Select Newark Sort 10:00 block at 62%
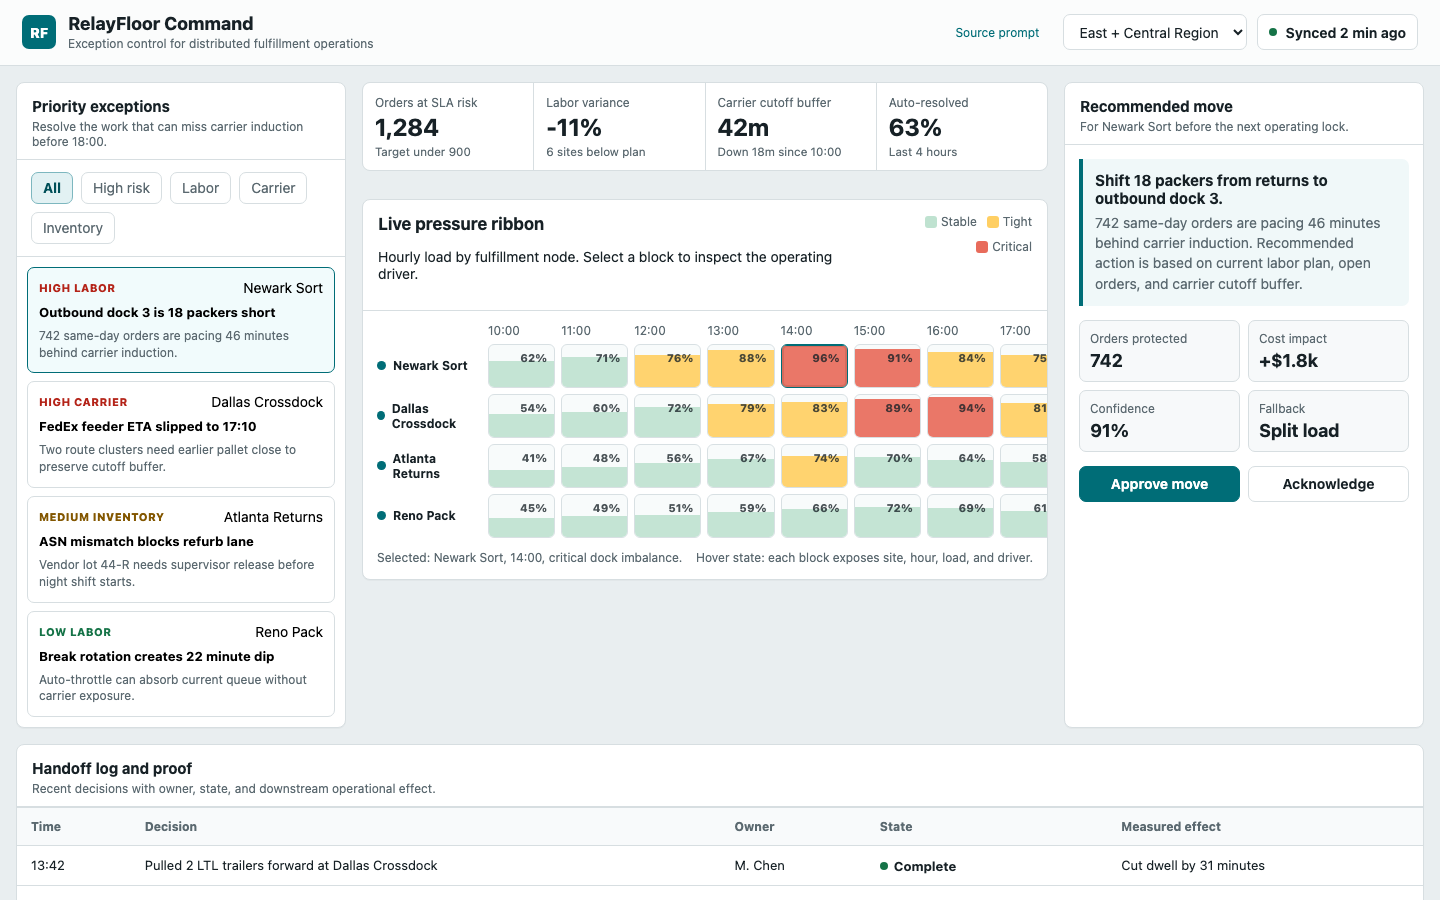The height and width of the screenshot is (900, 1440). click(x=521, y=366)
